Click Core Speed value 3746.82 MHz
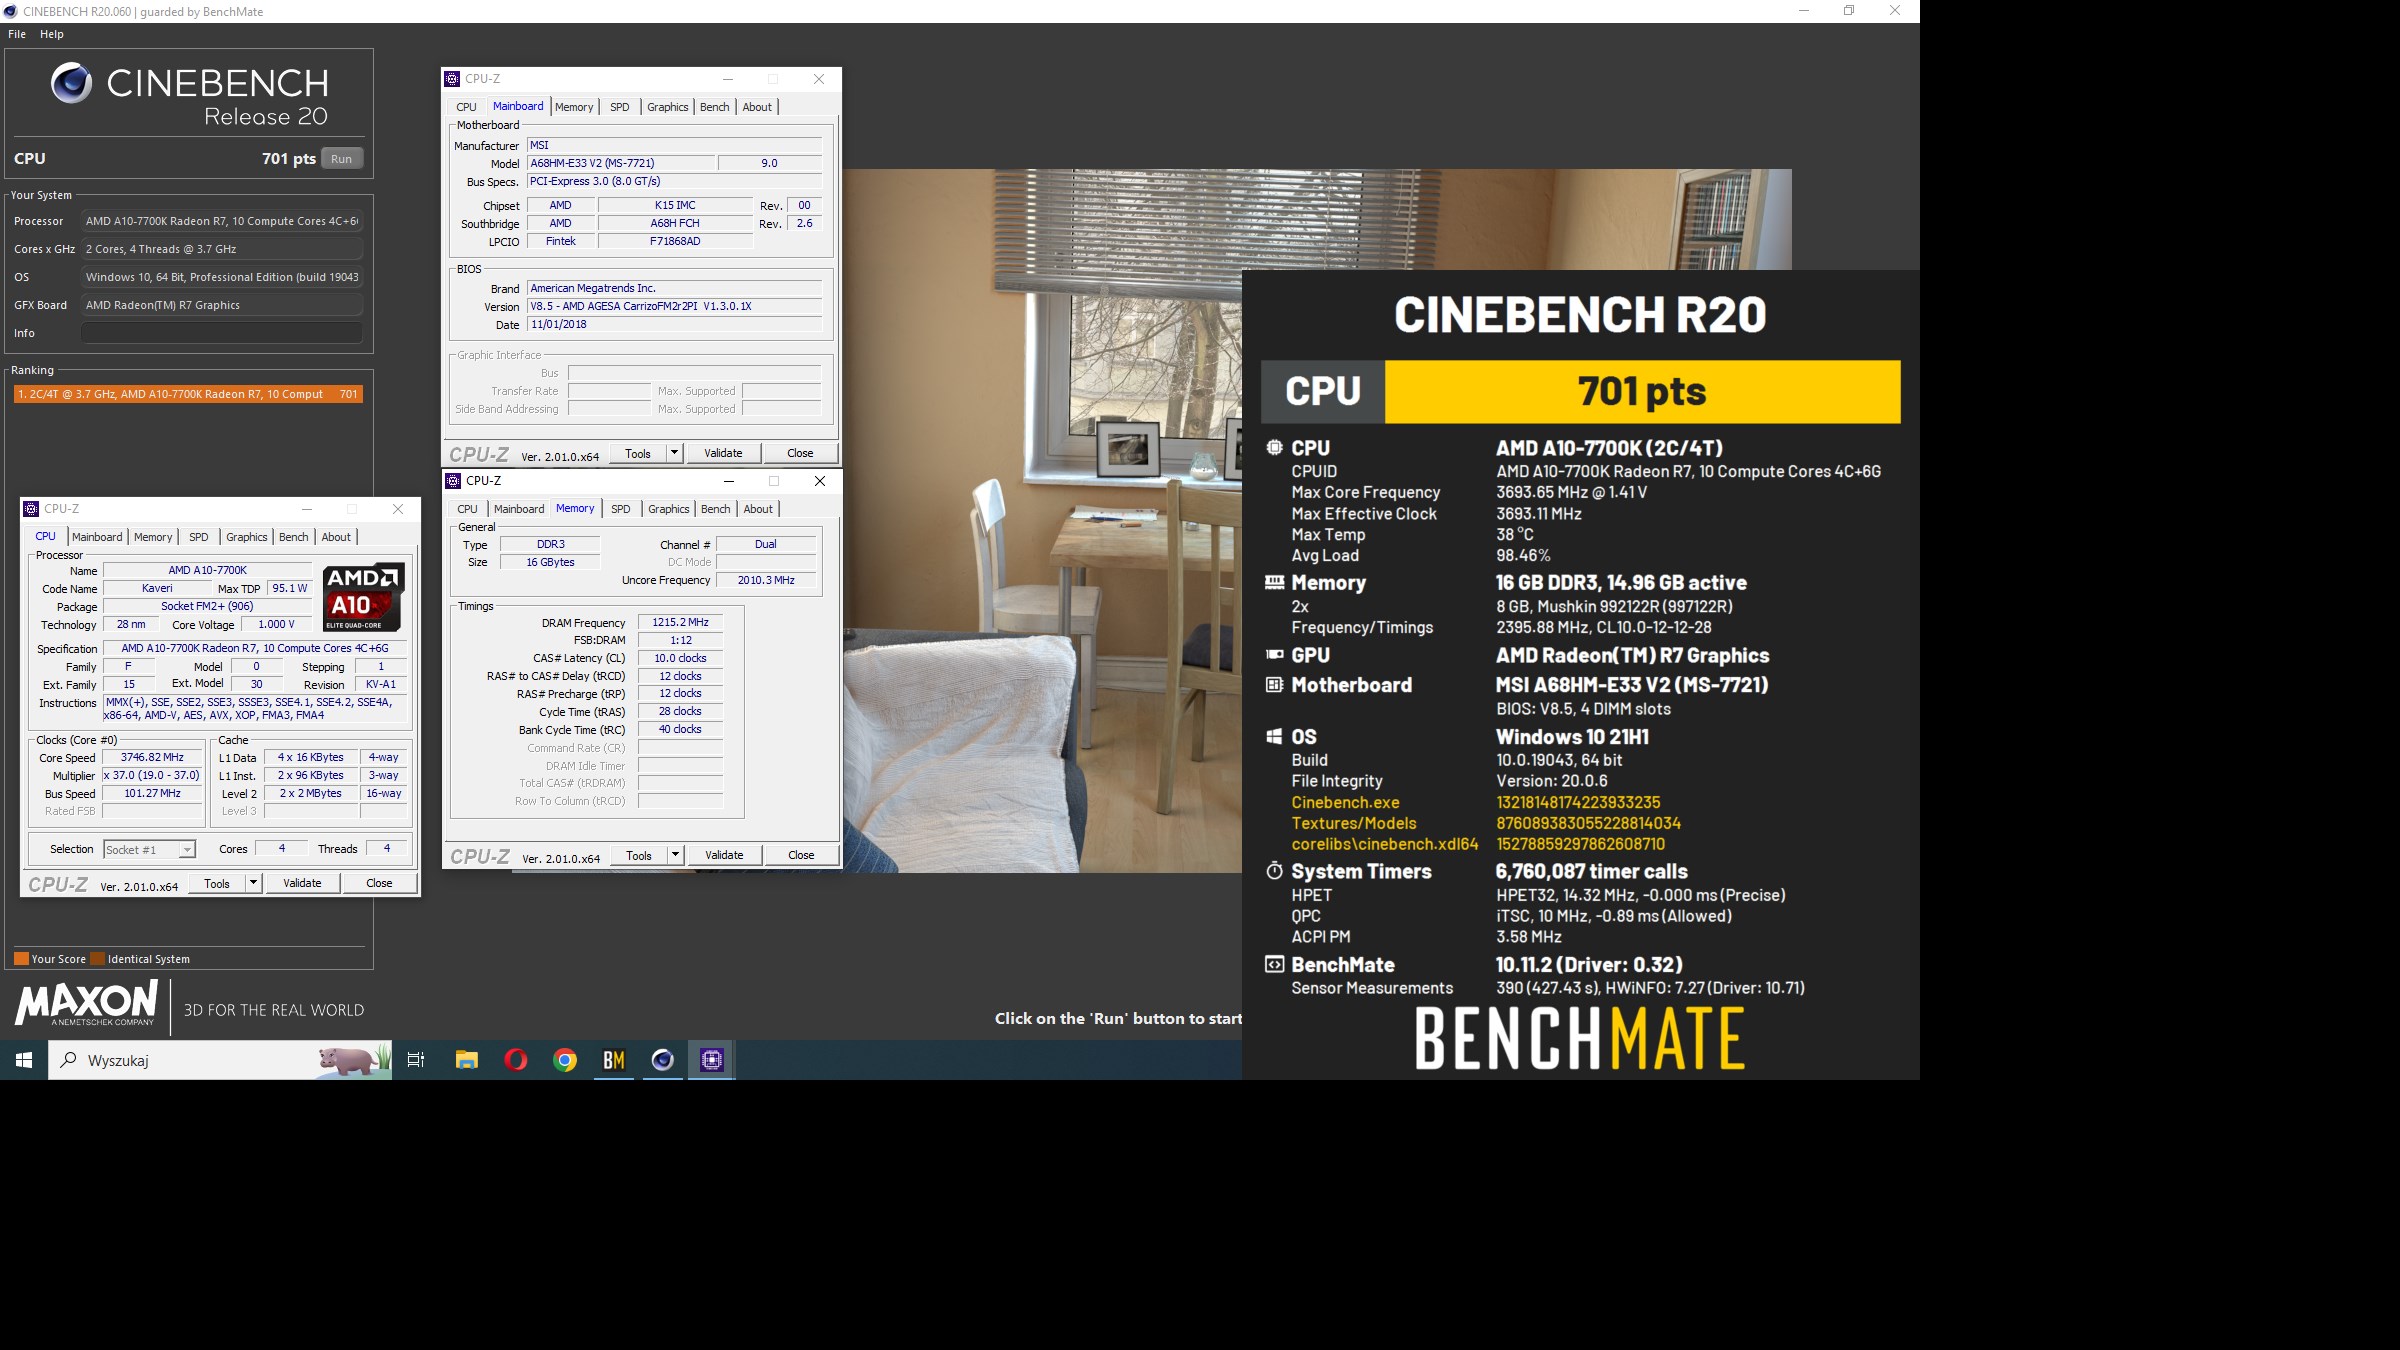Viewport: 2400px width, 1350px height. point(152,758)
